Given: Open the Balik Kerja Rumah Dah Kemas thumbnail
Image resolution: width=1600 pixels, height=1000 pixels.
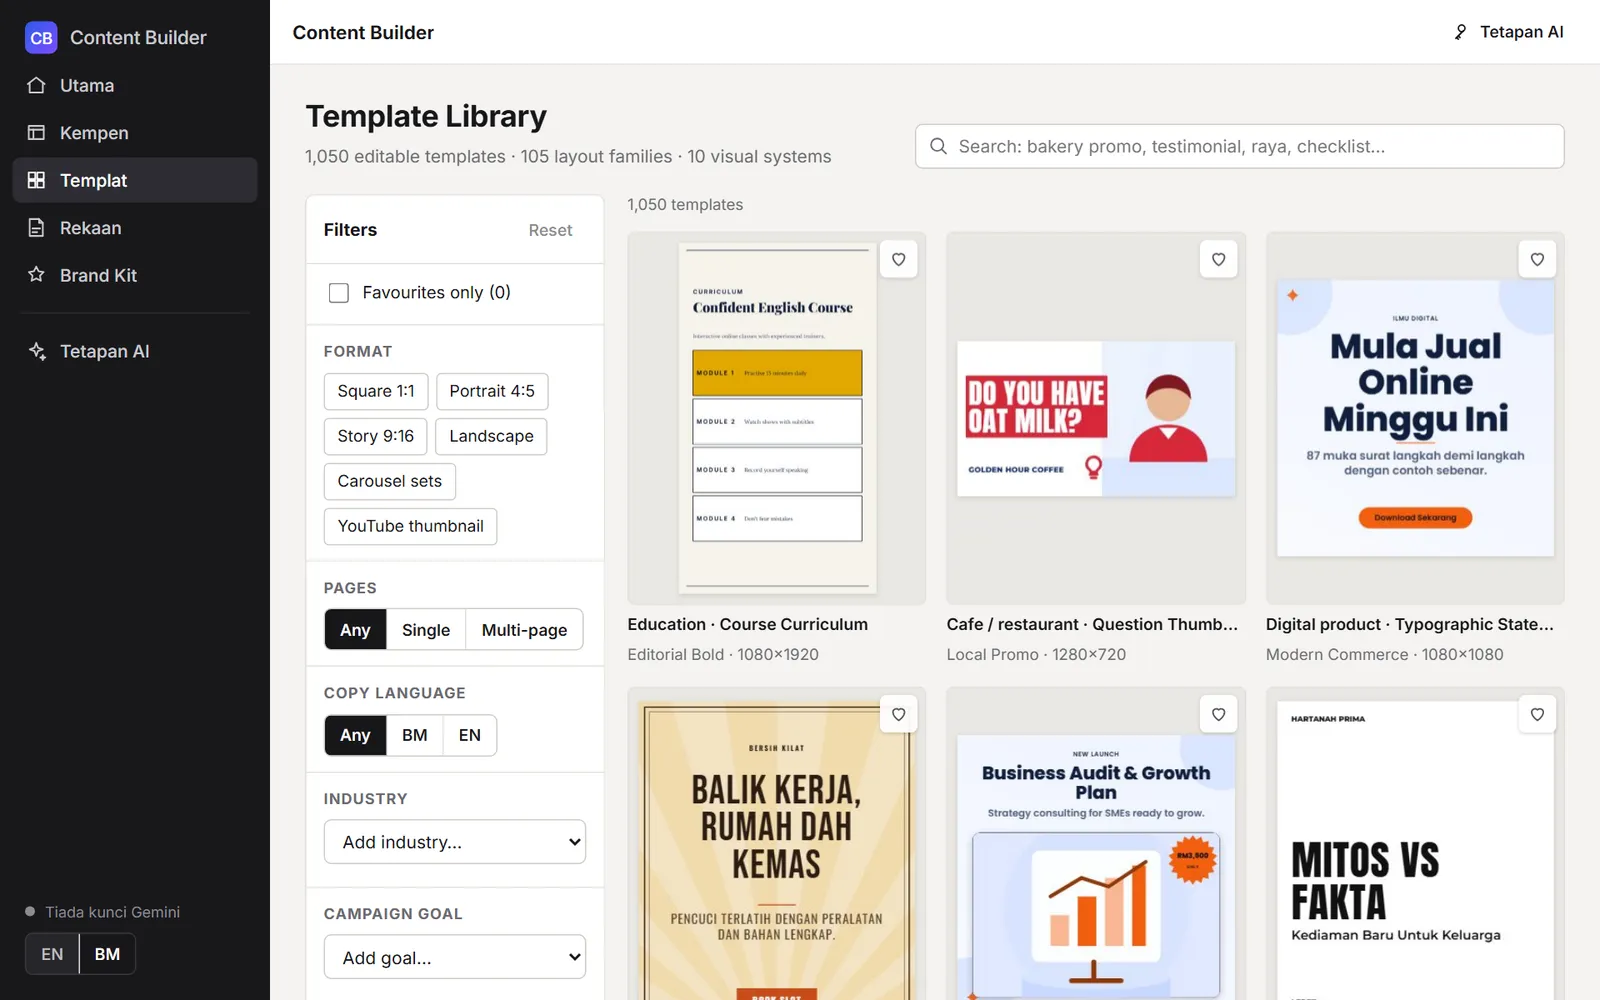Looking at the screenshot, I should [777, 844].
